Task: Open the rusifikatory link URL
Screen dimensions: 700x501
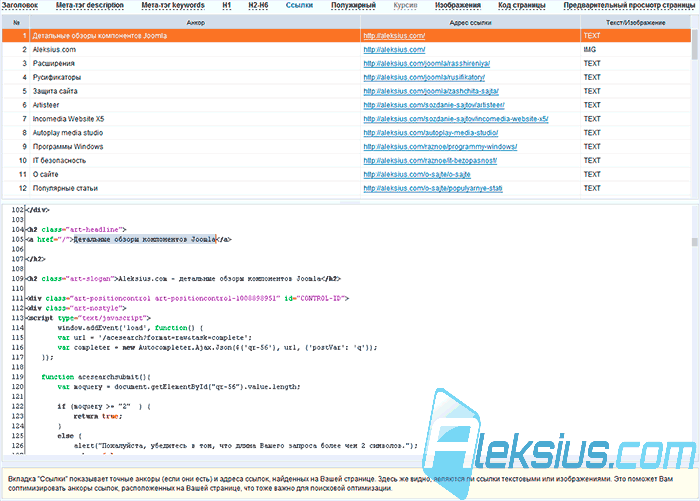Action: (424, 77)
